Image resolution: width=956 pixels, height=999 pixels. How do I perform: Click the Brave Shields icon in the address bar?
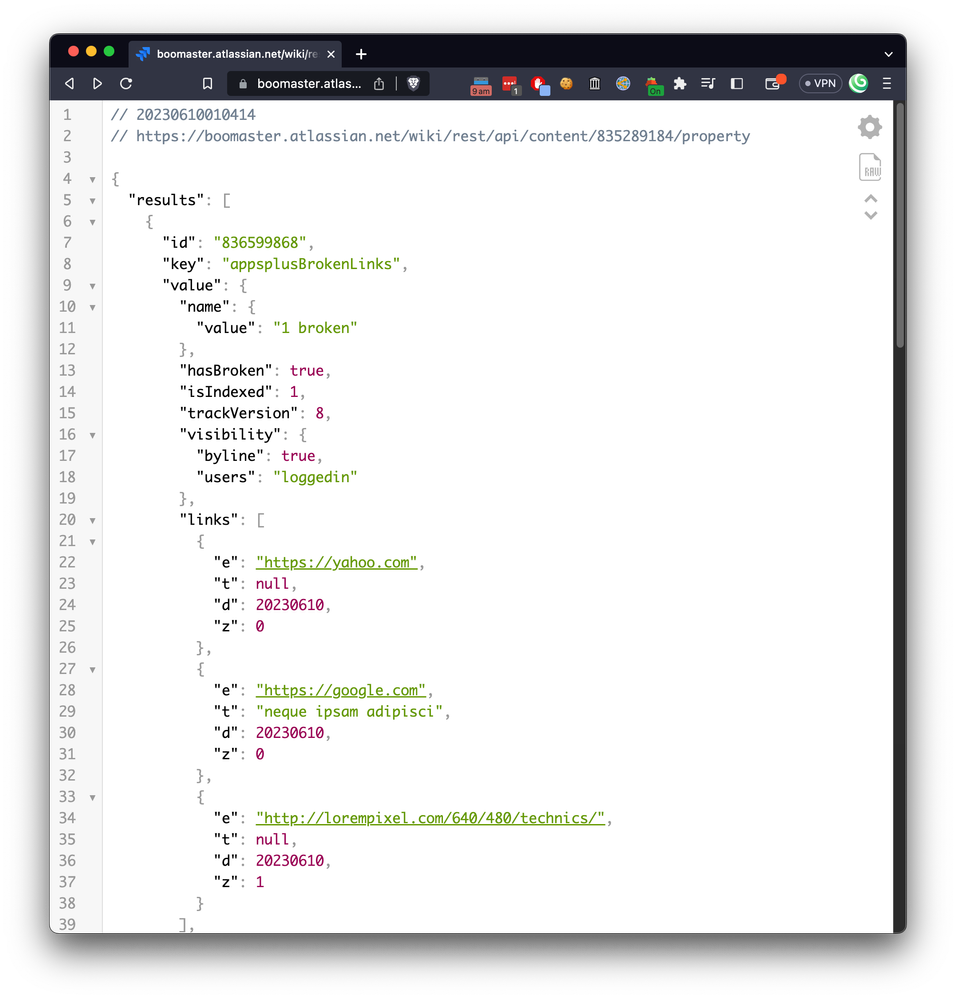pos(413,84)
